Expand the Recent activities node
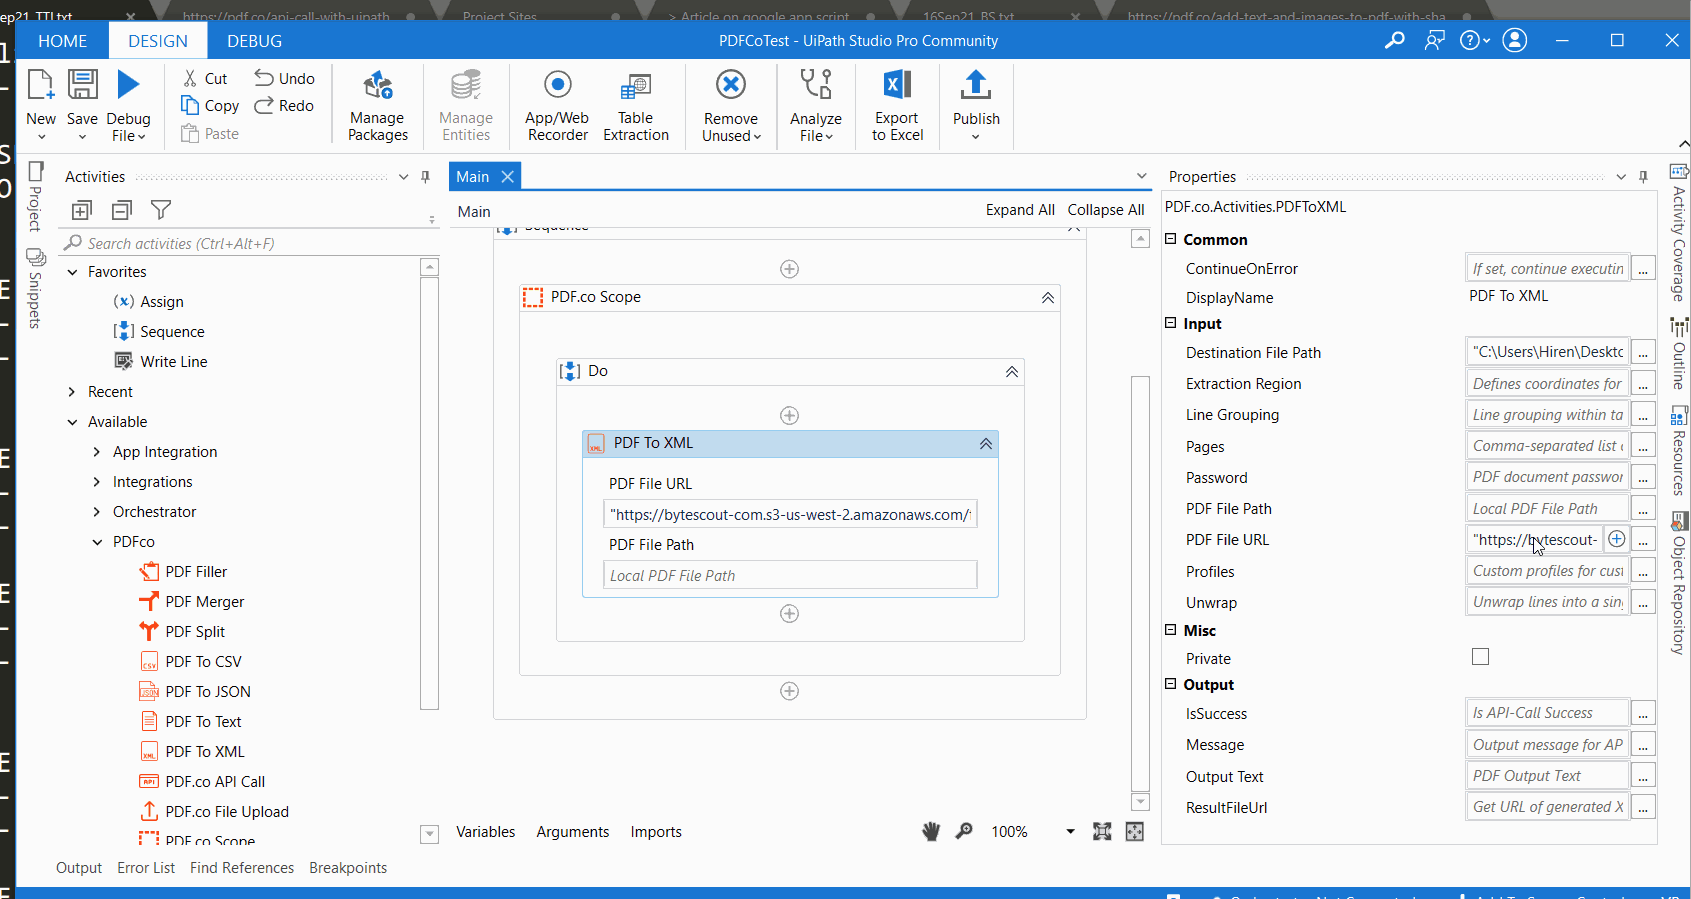The image size is (1691, 899). (72, 392)
